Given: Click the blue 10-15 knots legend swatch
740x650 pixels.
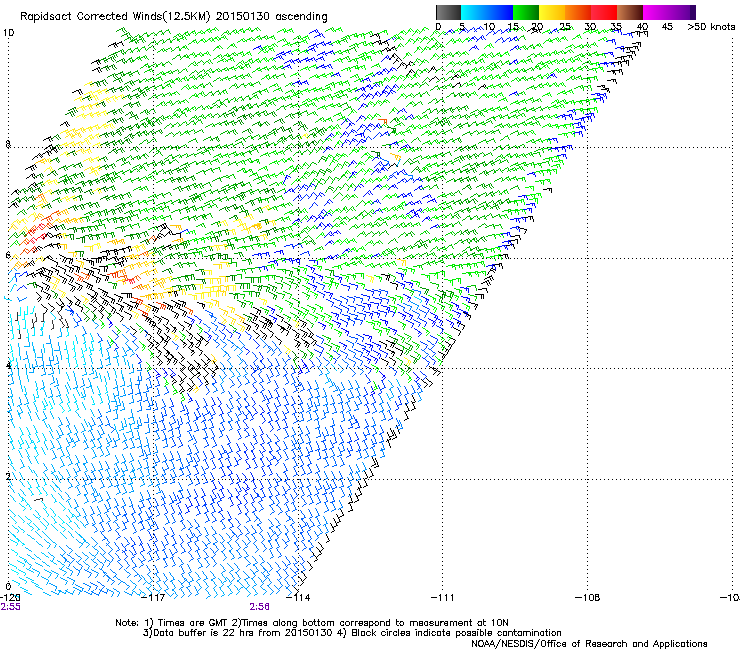Looking at the screenshot, I should coord(500,12).
